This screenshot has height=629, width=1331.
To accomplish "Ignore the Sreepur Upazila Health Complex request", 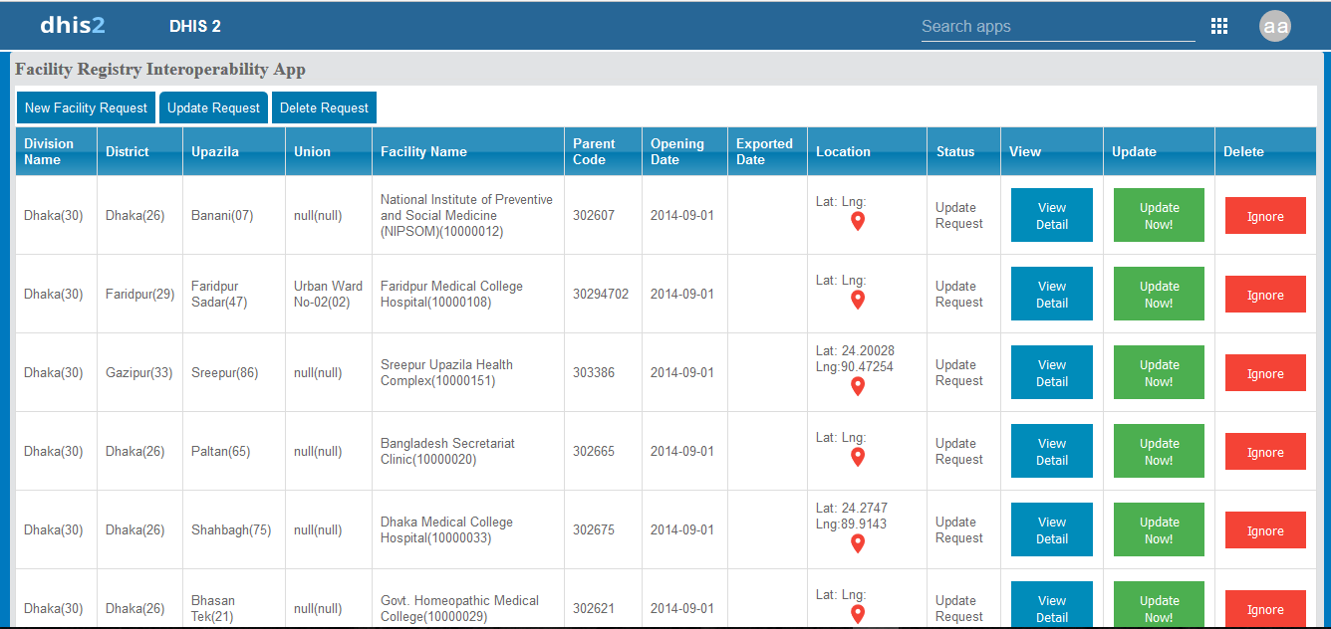I will pos(1265,373).
